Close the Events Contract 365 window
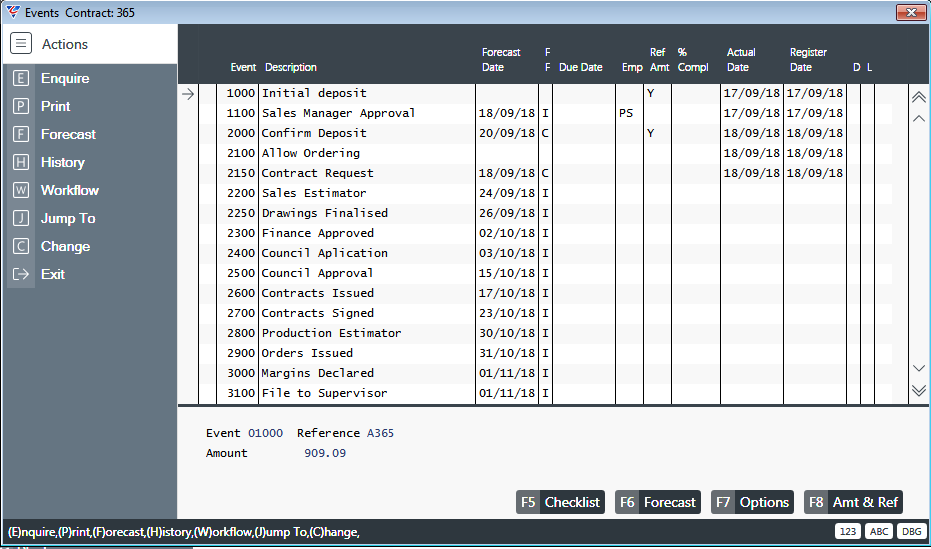This screenshot has height=549, width=931. 911,12
